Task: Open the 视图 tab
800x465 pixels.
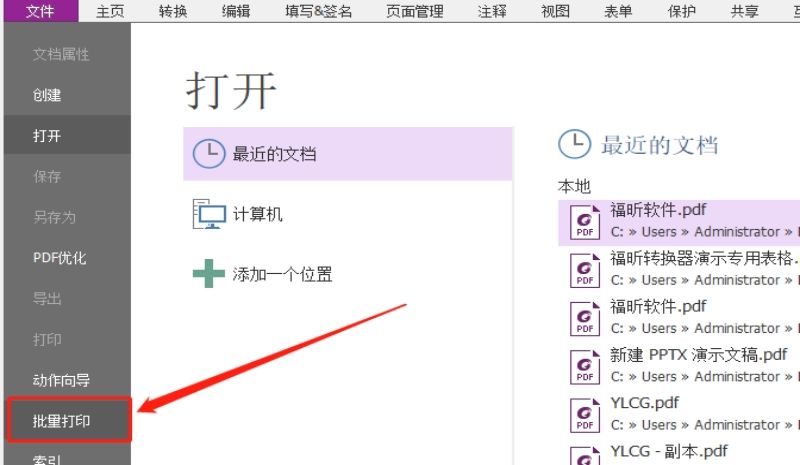Action: (555, 11)
